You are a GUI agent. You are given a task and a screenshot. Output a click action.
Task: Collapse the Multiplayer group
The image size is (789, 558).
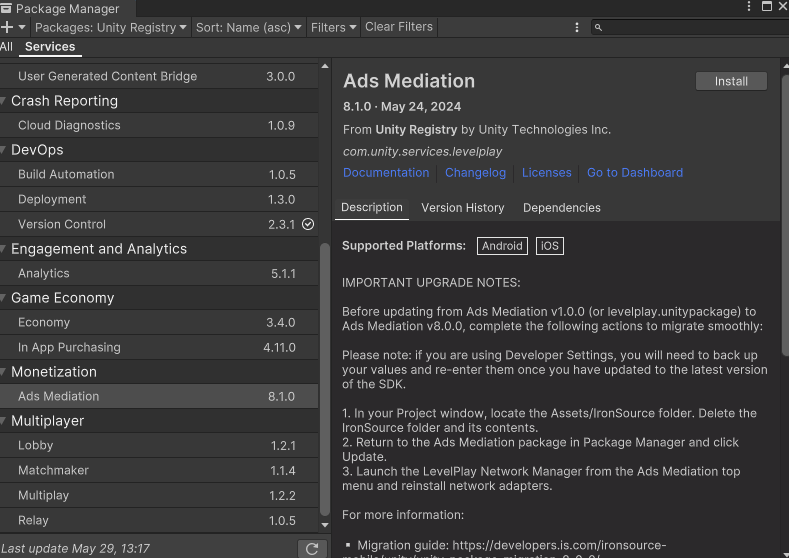coord(3,421)
